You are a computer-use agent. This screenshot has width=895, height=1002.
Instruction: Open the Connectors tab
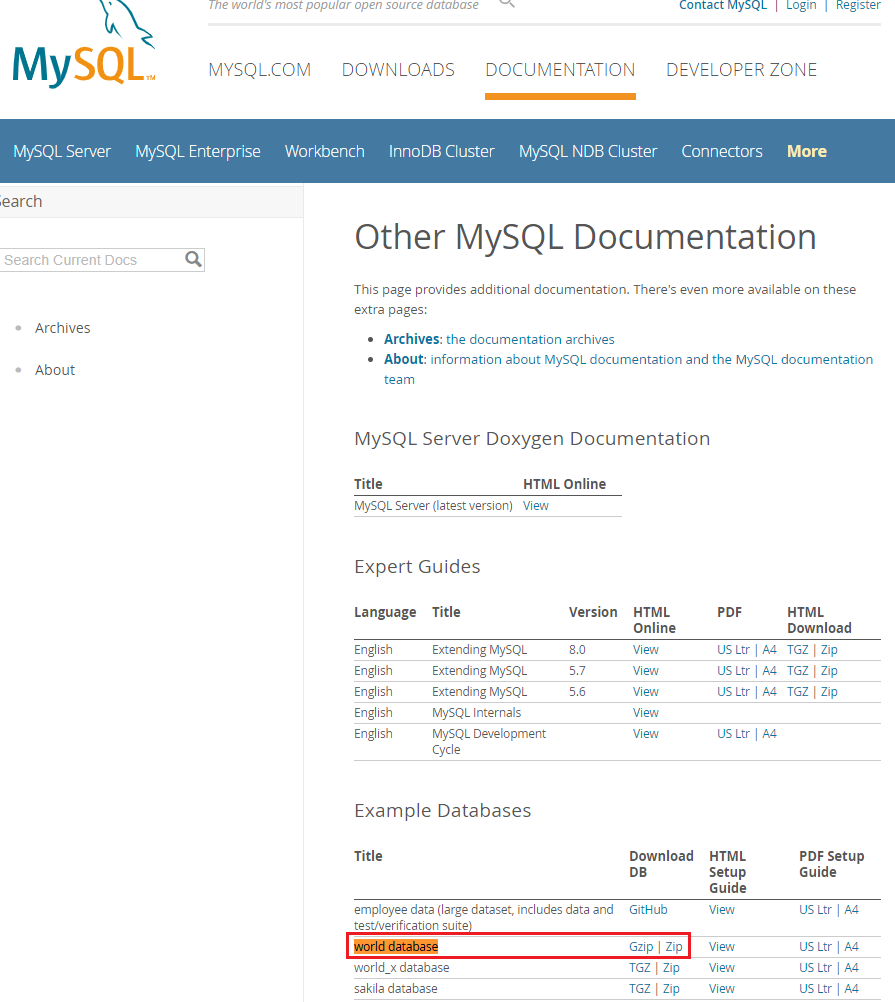point(722,151)
